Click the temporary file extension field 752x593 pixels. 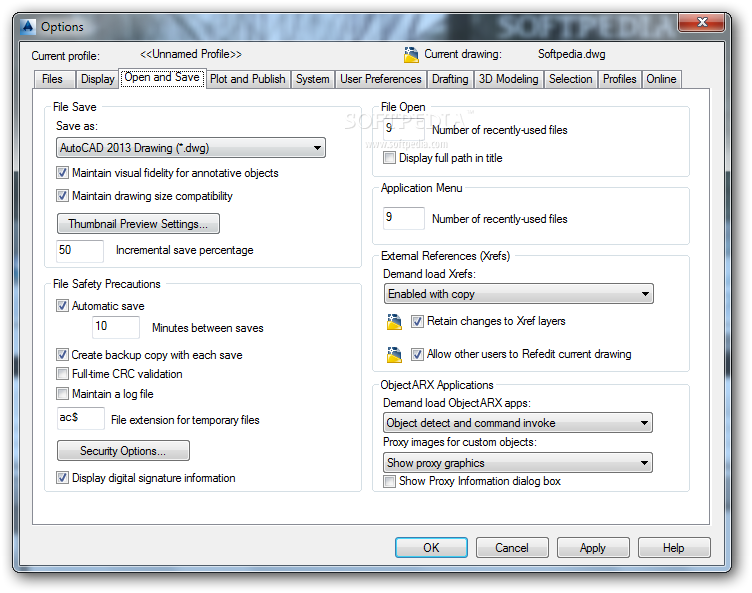81,418
